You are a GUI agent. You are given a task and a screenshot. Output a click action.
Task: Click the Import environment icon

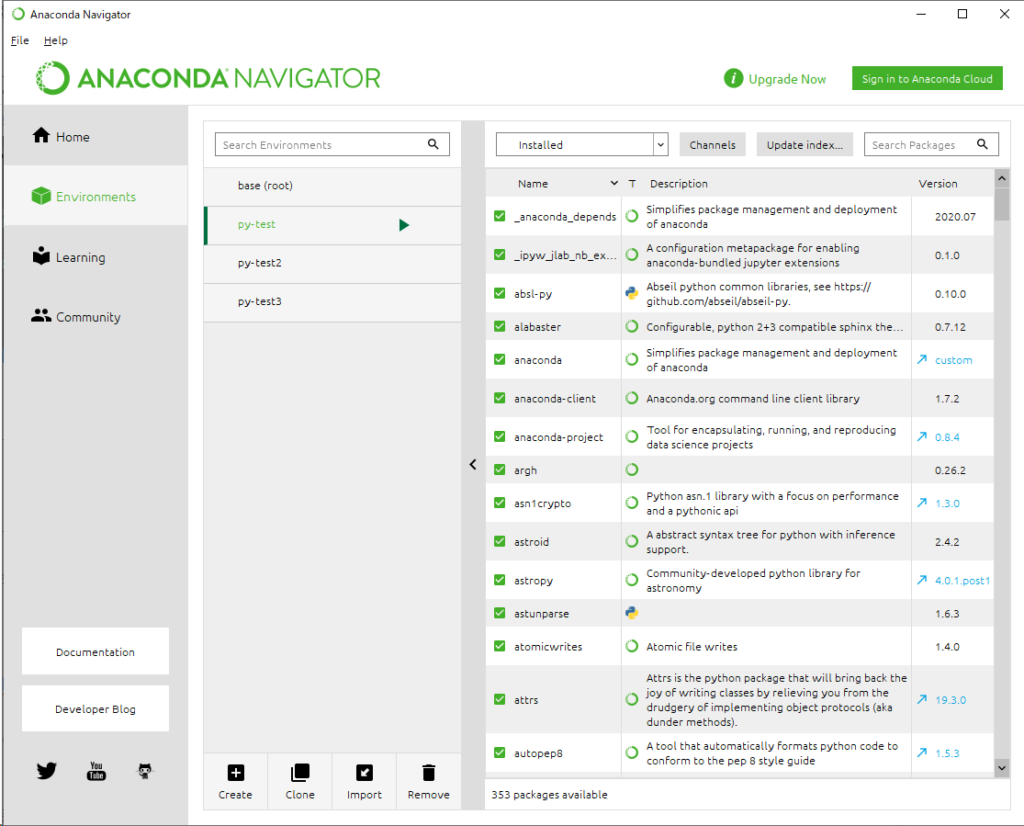coord(364,773)
